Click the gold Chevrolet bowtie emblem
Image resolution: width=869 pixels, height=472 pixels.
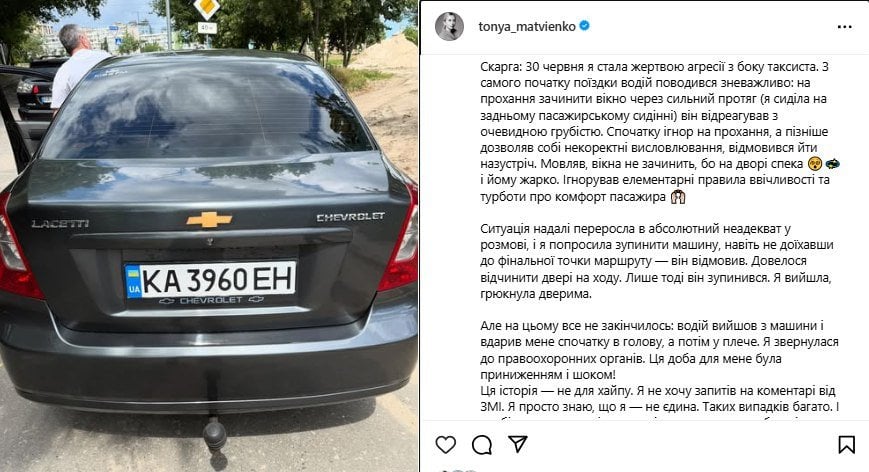pyautogui.click(x=209, y=220)
